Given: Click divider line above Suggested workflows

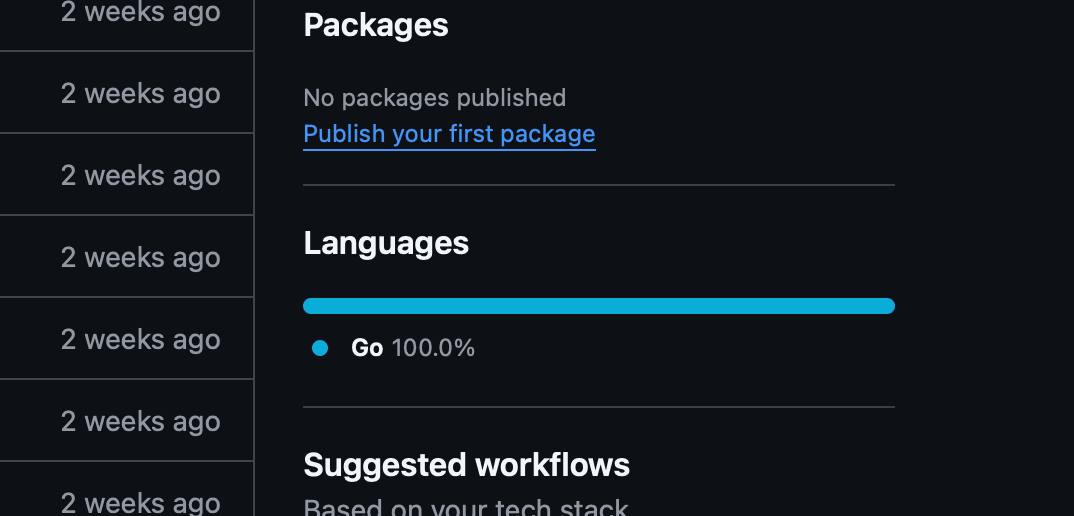Looking at the screenshot, I should pos(598,407).
